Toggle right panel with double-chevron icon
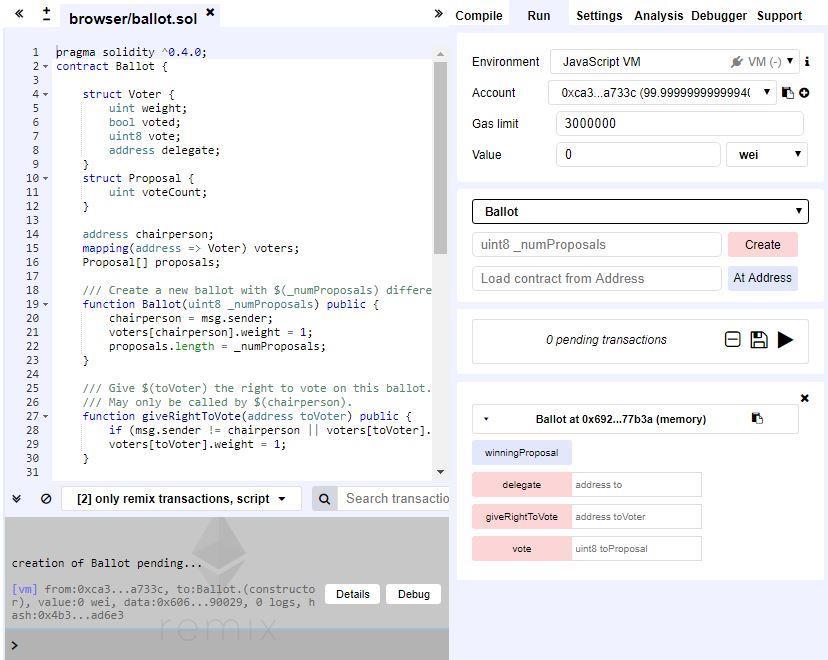Image resolution: width=828 pixels, height=660 pixels. 438,14
